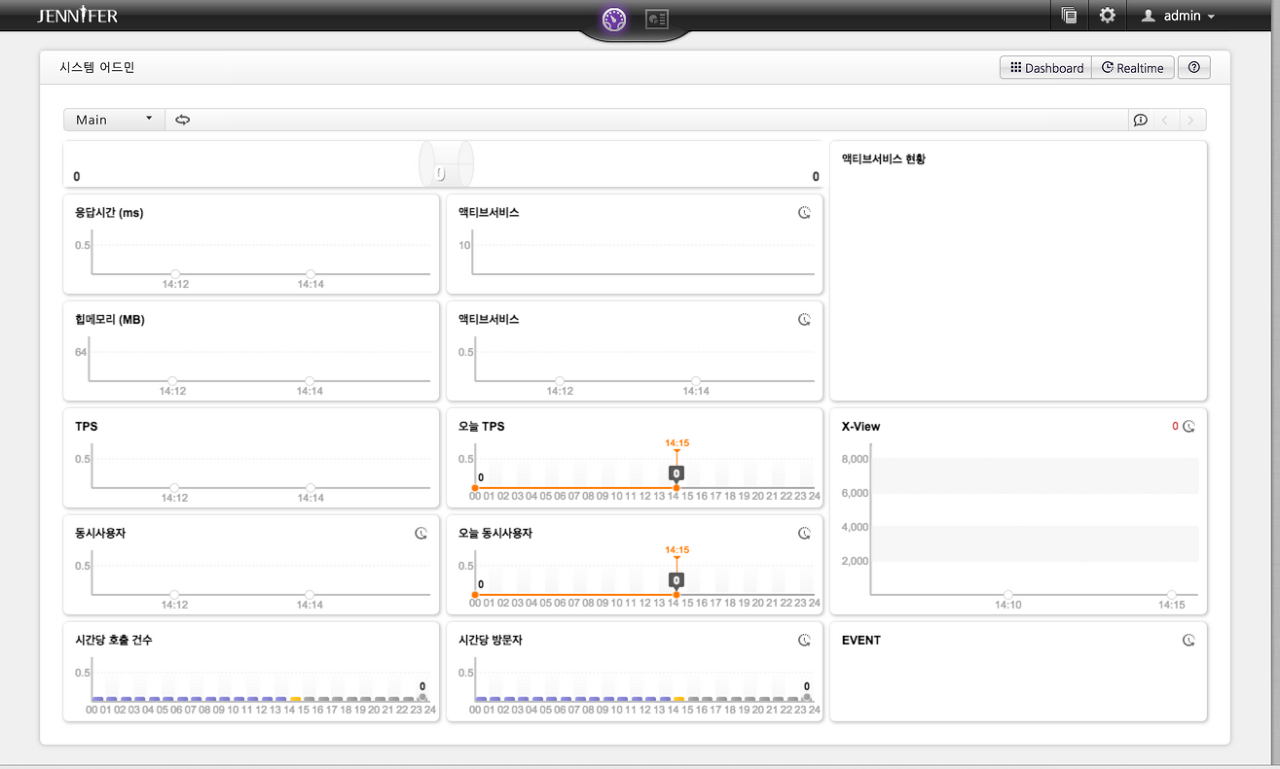This screenshot has width=1280, height=769.
Task: Click the previous page chevron arrow
Action: pyautogui.click(x=1165, y=120)
